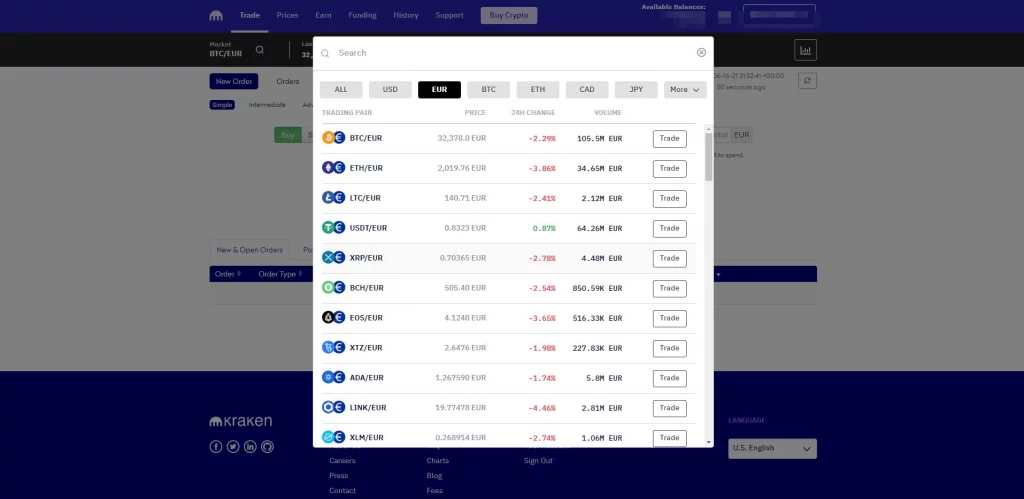This screenshot has height=499, width=1024.
Task: Click Trade button for XRP/EUR
Action: [x=669, y=258]
